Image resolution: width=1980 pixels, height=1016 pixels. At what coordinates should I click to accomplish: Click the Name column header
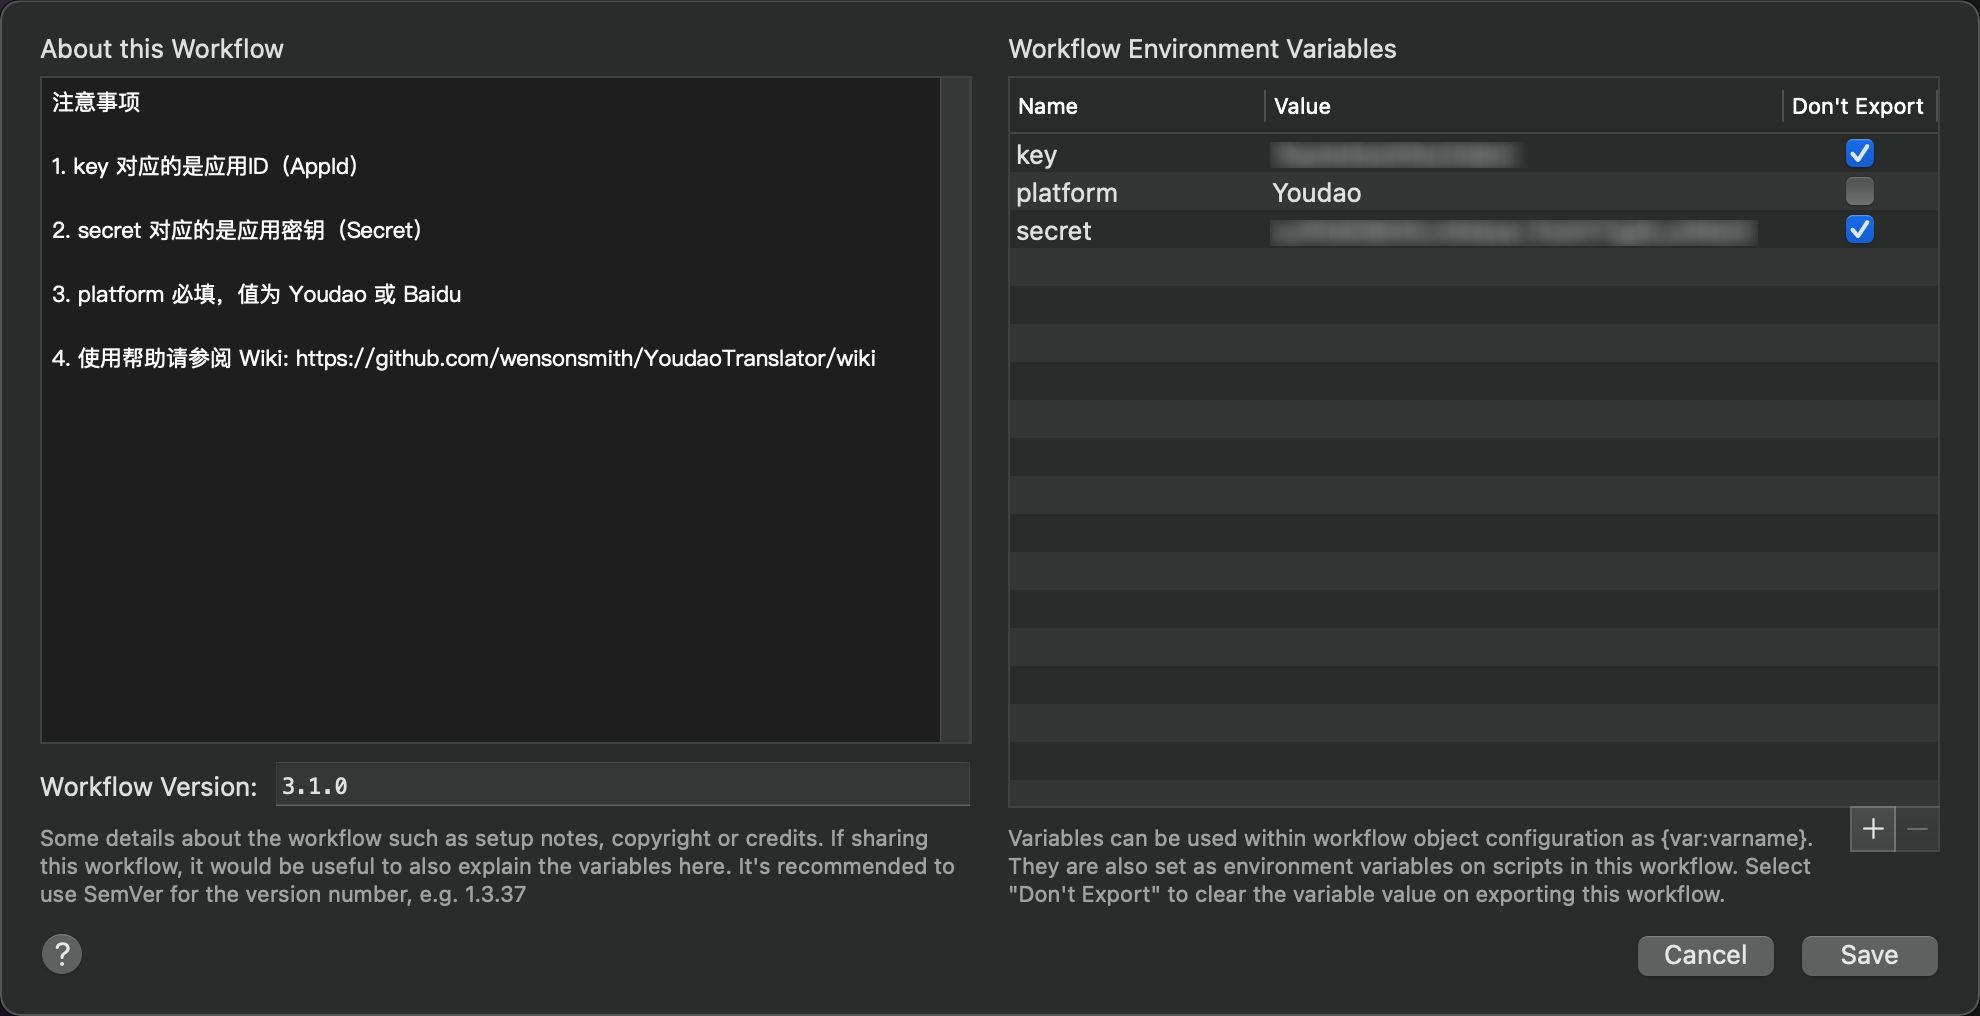point(1047,106)
